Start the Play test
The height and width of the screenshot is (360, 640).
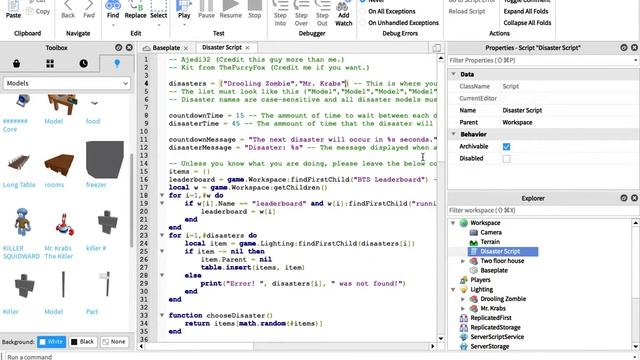(184, 10)
